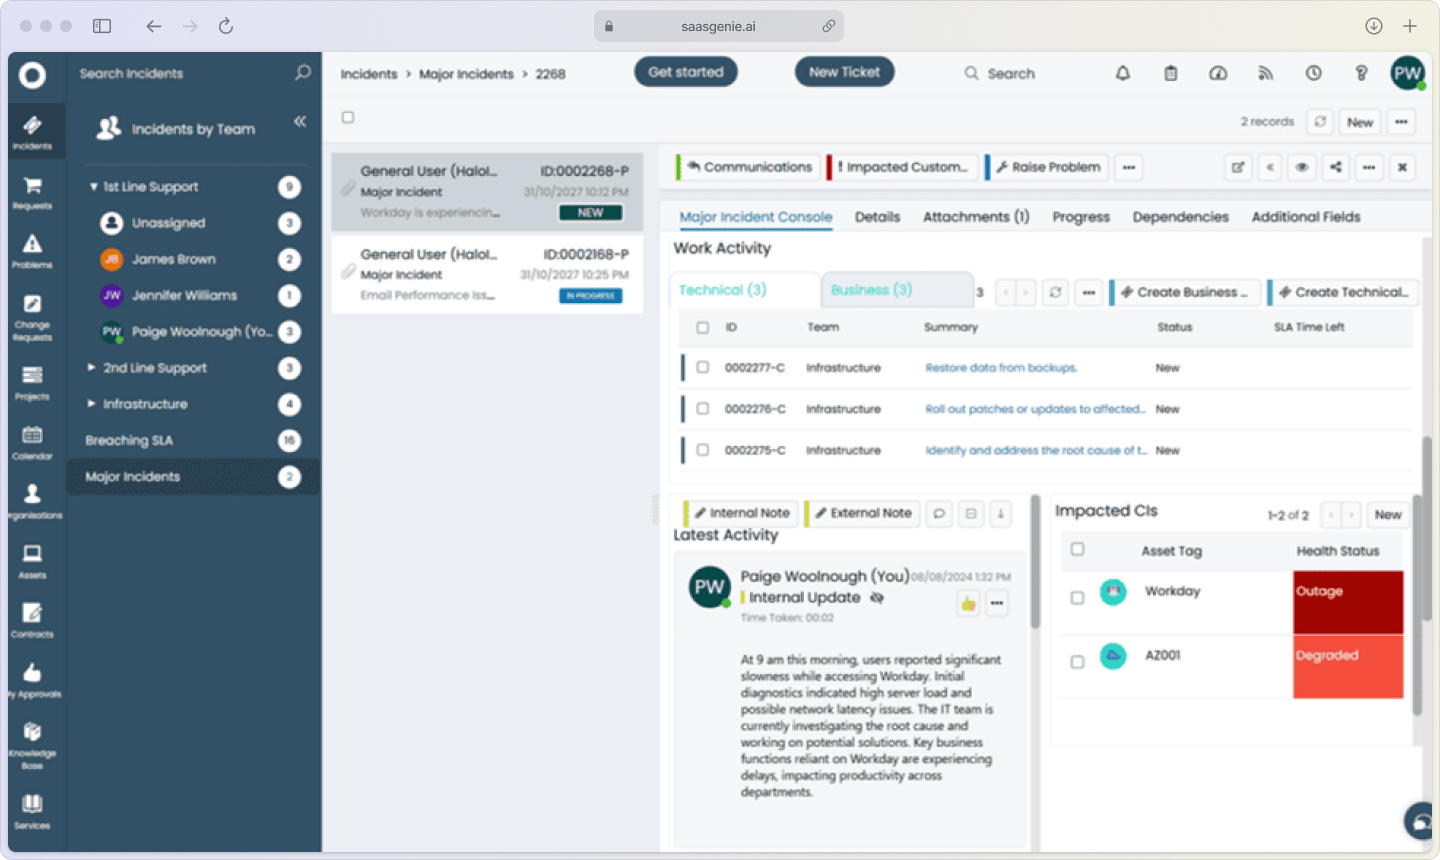1440x860 pixels.
Task: Open the RSS feed icon
Action: [x=1265, y=73]
